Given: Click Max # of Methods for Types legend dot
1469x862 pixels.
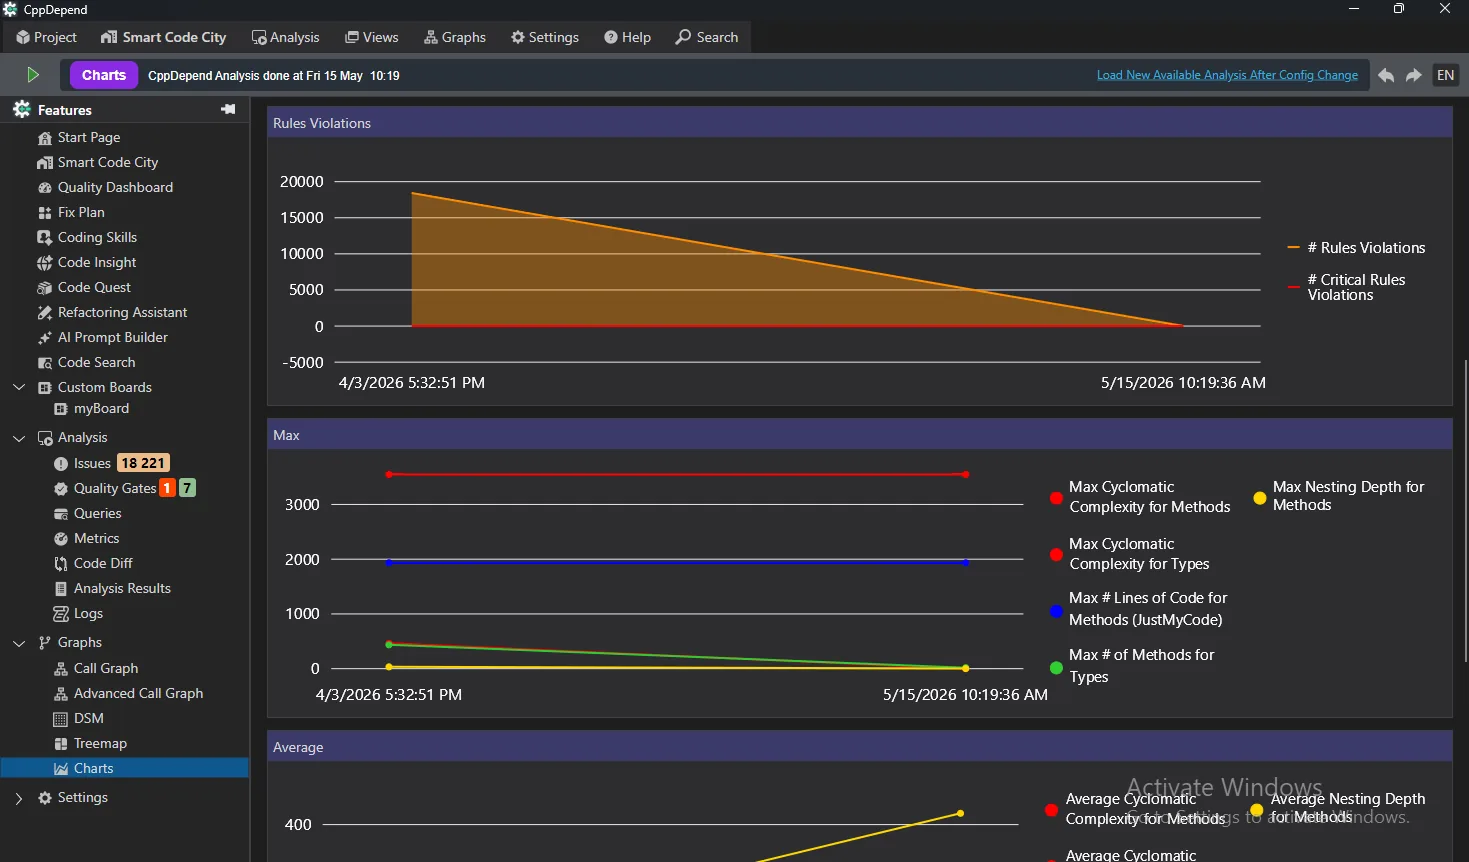Looking at the screenshot, I should point(1056,668).
